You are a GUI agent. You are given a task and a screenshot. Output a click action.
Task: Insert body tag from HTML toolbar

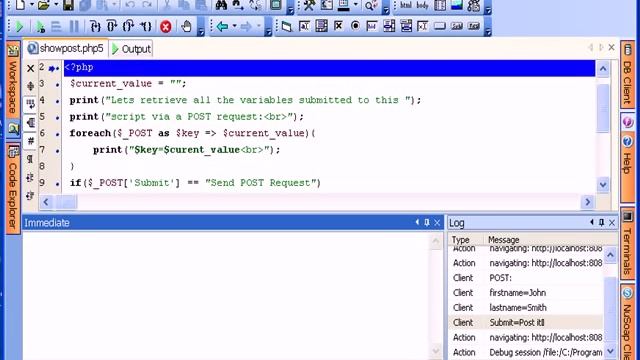(x=422, y=5)
